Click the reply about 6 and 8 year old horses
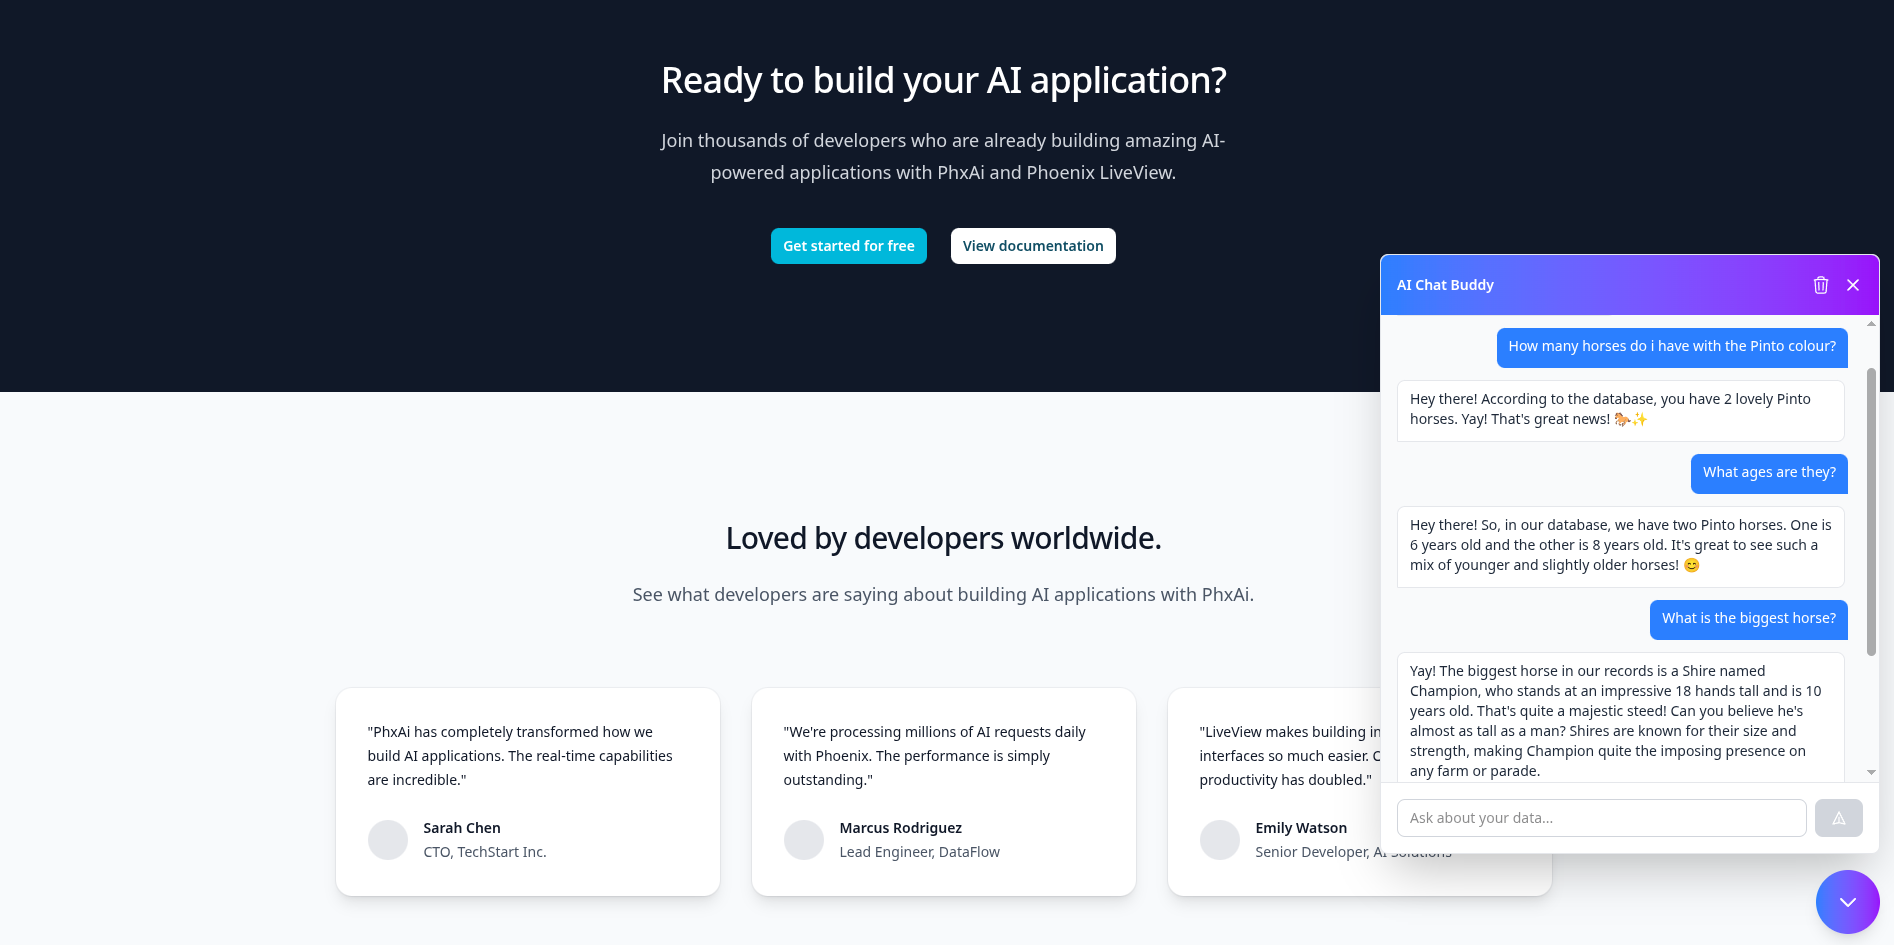This screenshot has width=1894, height=945. 1621,546
